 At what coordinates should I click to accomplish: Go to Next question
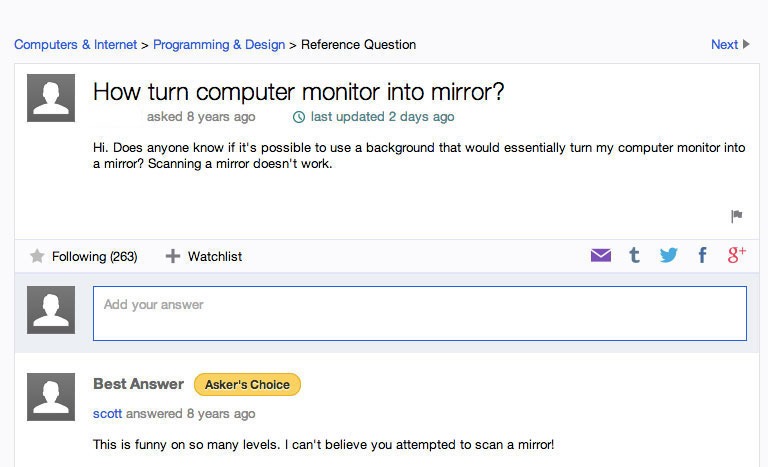click(724, 44)
